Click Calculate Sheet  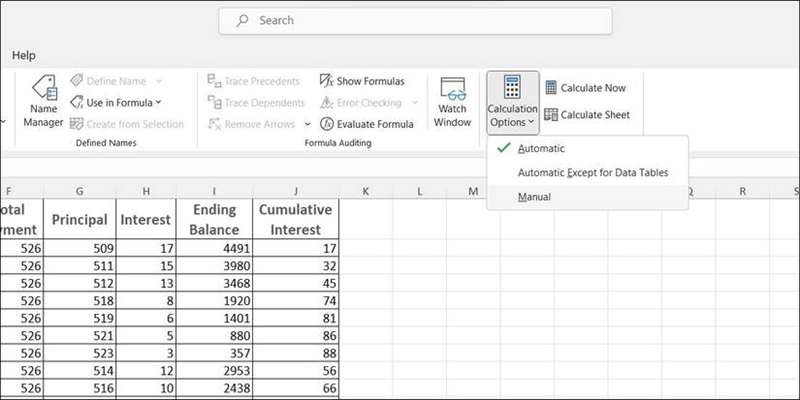pyautogui.click(x=586, y=115)
